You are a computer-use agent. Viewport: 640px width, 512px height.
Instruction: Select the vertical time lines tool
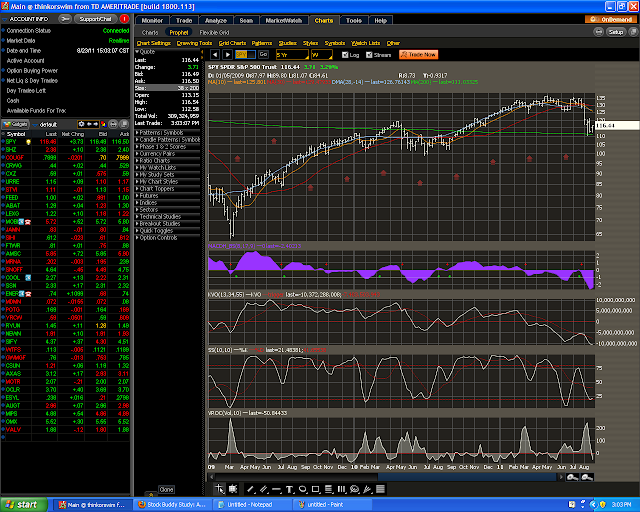(341, 489)
